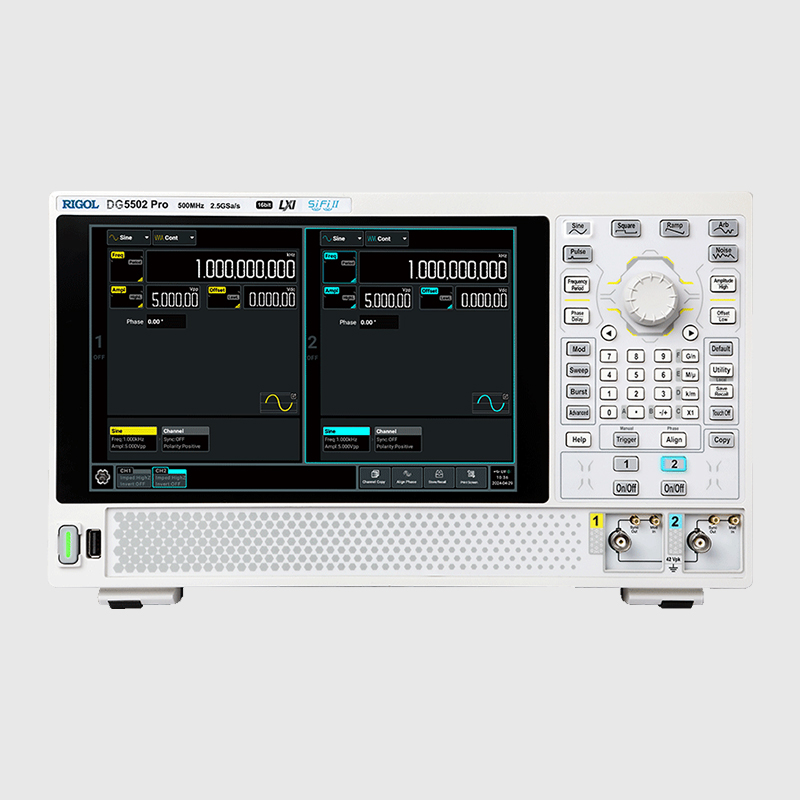The image size is (800, 800).
Task: Select the Arb waveform key
Action: pyautogui.click(x=723, y=228)
